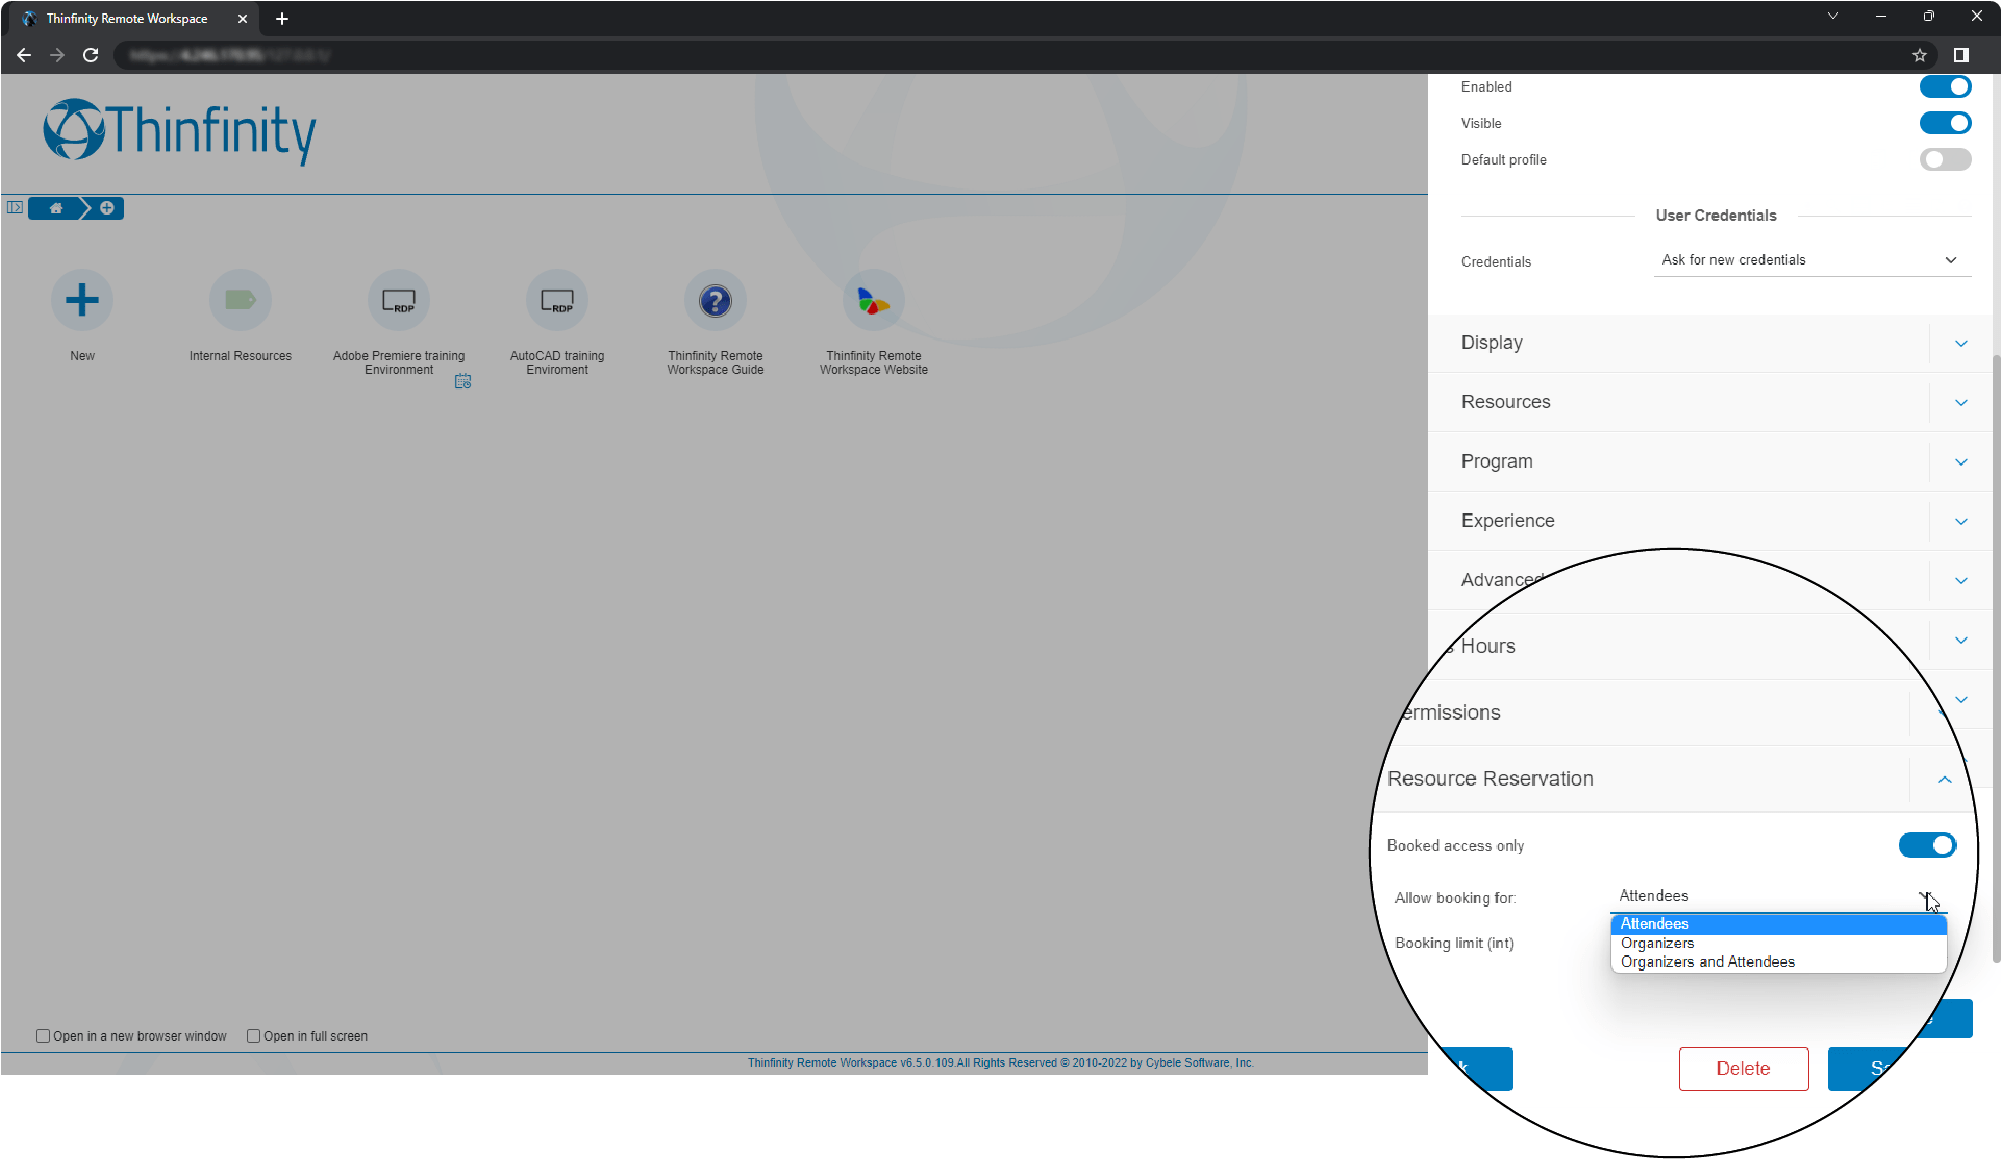Image resolution: width=2001 pixels, height=1159 pixels.
Task: Click the Booking limit (int) label
Action: 1454,943
